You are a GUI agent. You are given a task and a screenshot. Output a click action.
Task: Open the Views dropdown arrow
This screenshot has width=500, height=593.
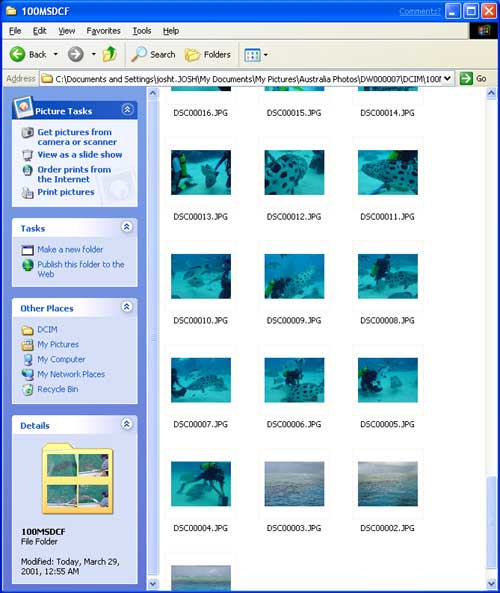266,55
